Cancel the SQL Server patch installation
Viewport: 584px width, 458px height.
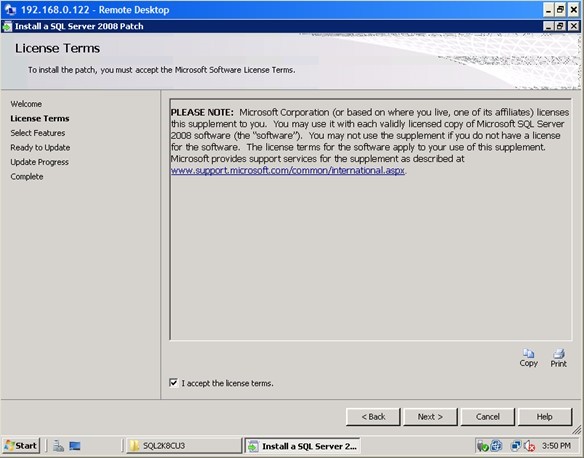[488, 417]
